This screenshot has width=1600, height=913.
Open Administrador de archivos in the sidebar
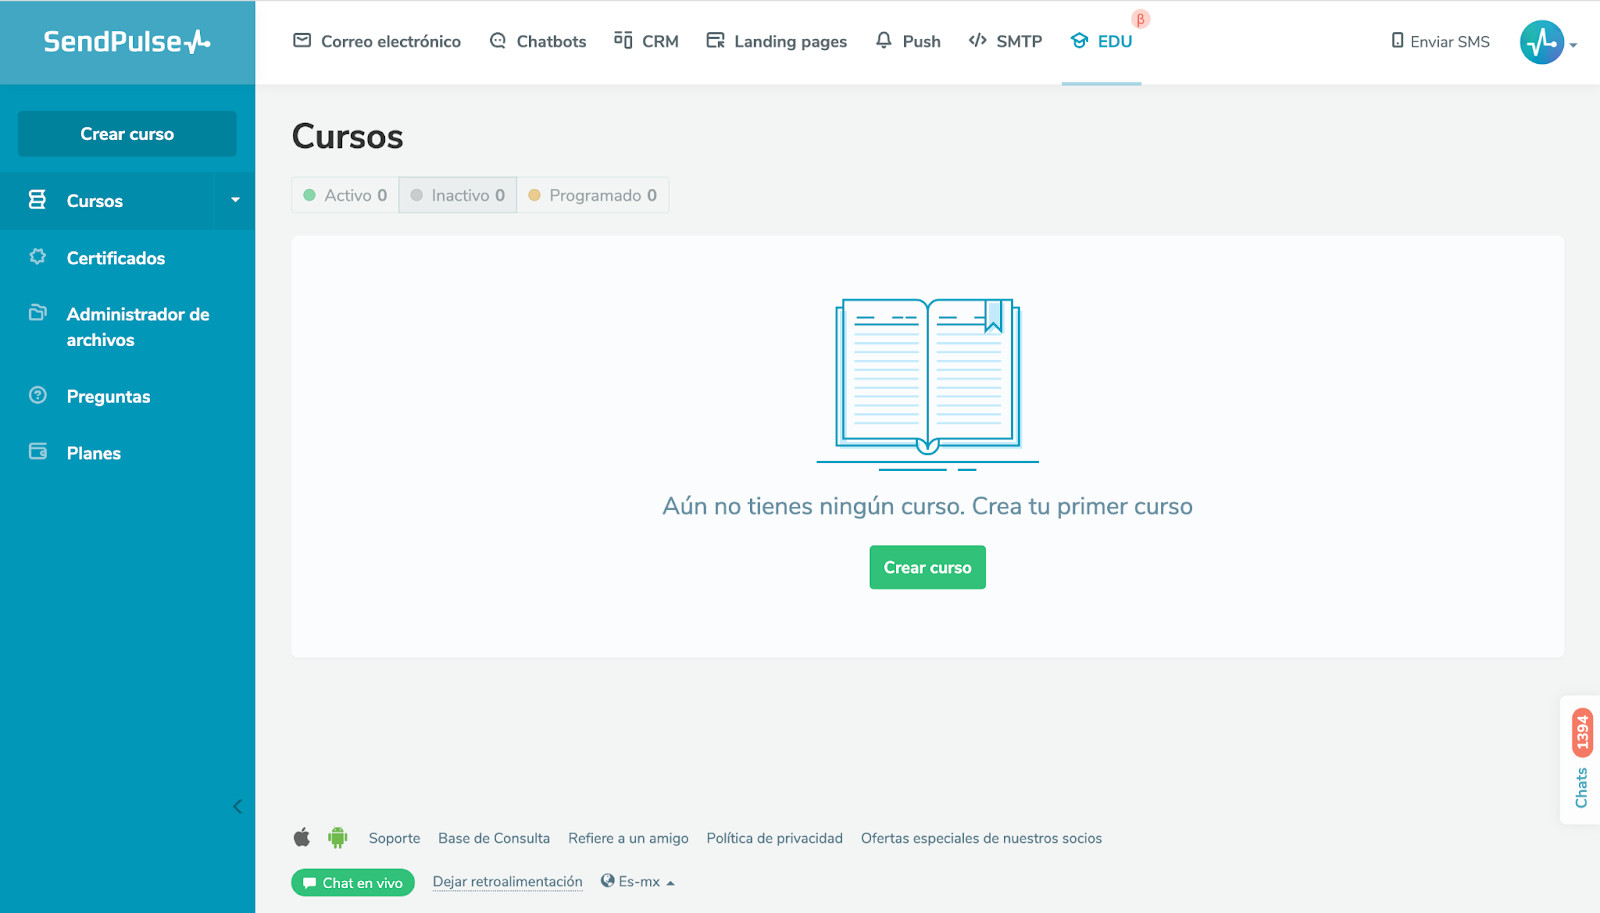pos(137,326)
